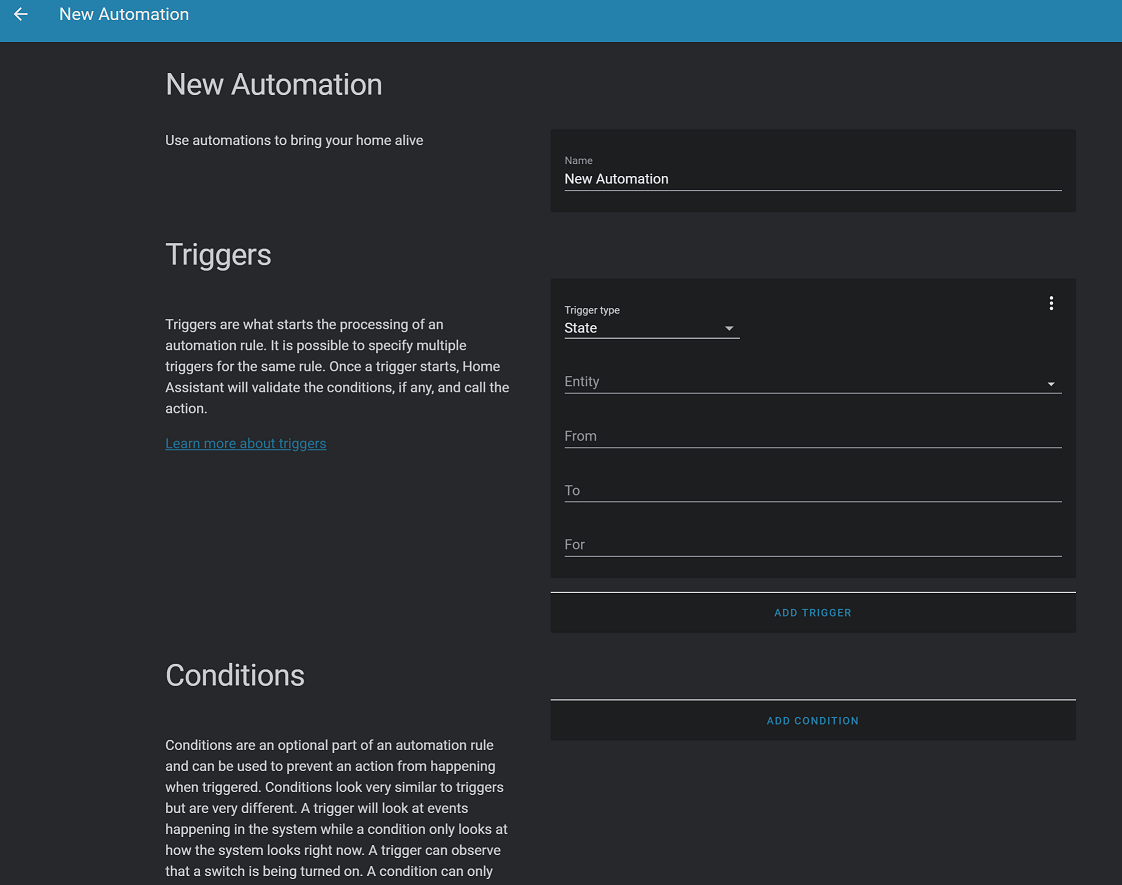Open the Learn more about triggers link
This screenshot has width=1122, height=885.
[246, 443]
